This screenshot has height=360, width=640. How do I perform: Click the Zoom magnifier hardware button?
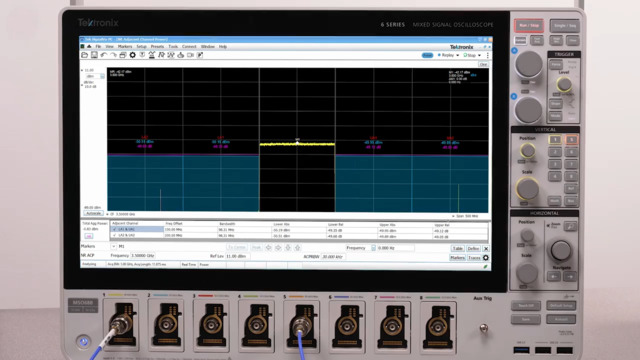pos(570,226)
